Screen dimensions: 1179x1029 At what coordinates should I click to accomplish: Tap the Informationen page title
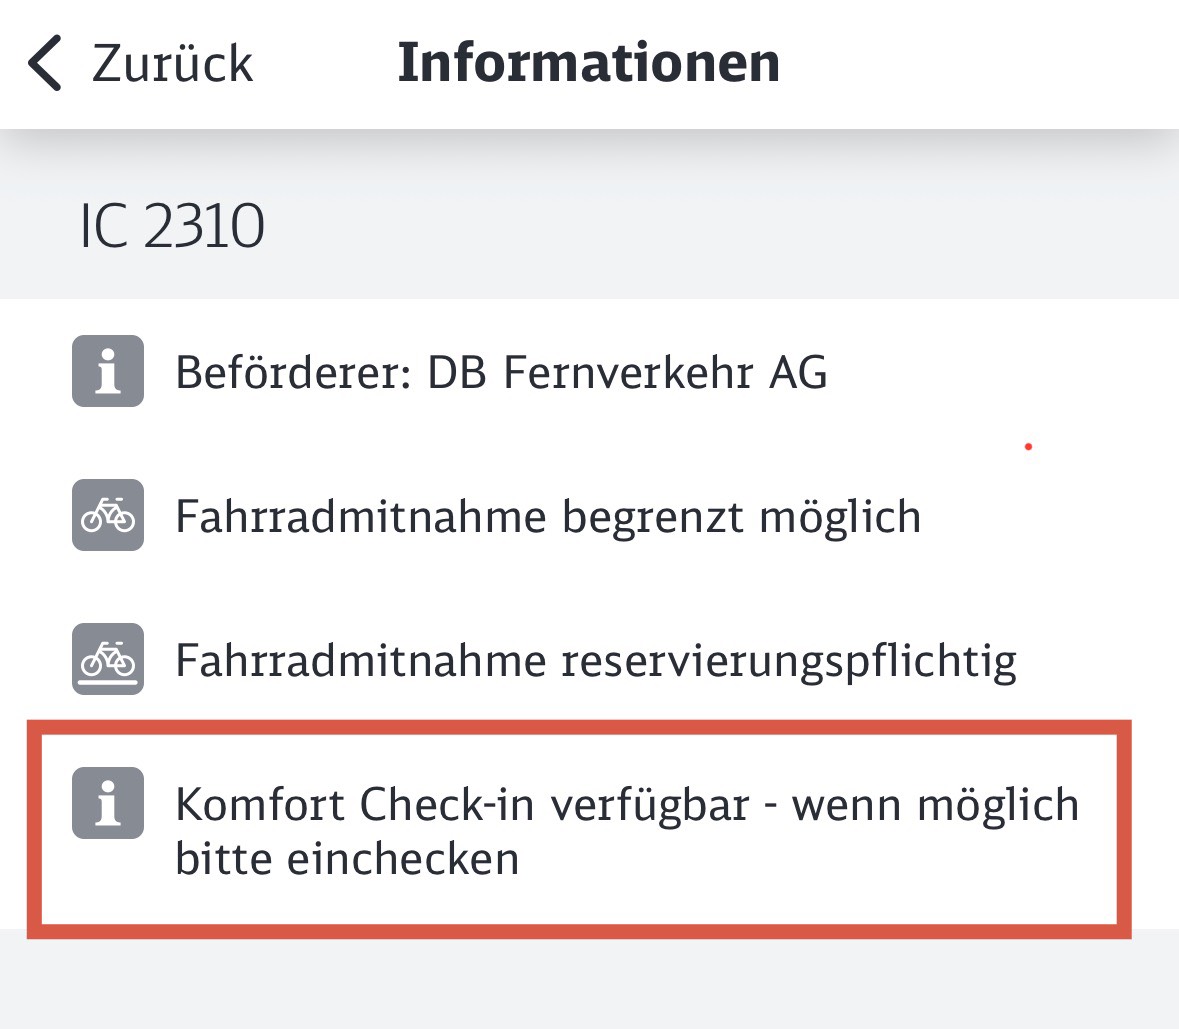(x=588, y=62)
